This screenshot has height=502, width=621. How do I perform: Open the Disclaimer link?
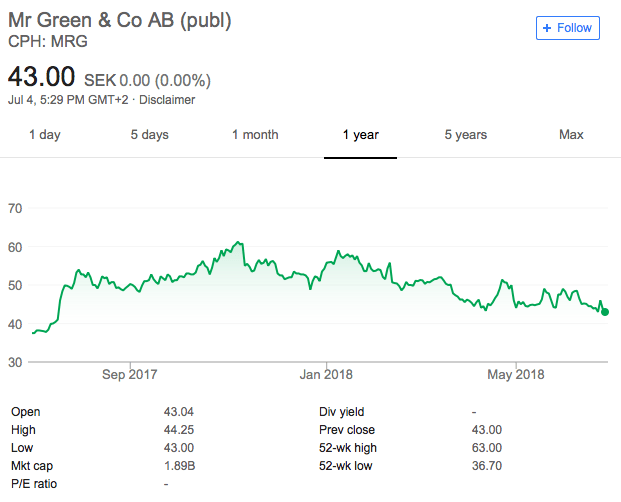tap(167, 100)
